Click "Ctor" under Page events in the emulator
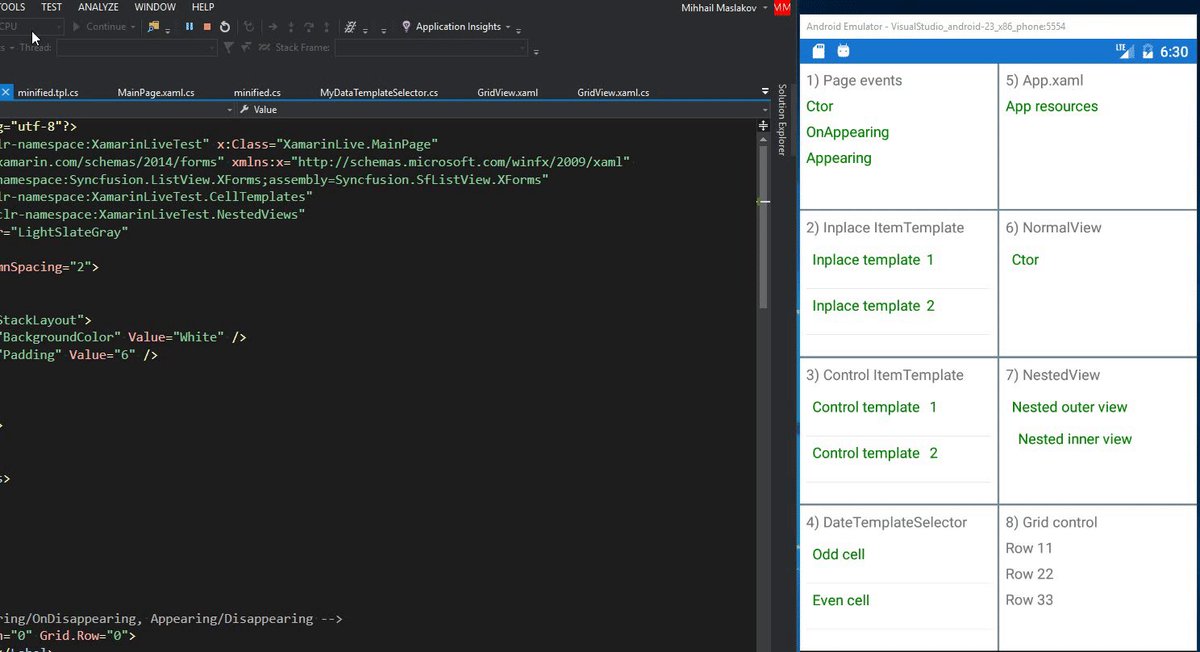Screen dimensions: 1200x652 (820, 106)
